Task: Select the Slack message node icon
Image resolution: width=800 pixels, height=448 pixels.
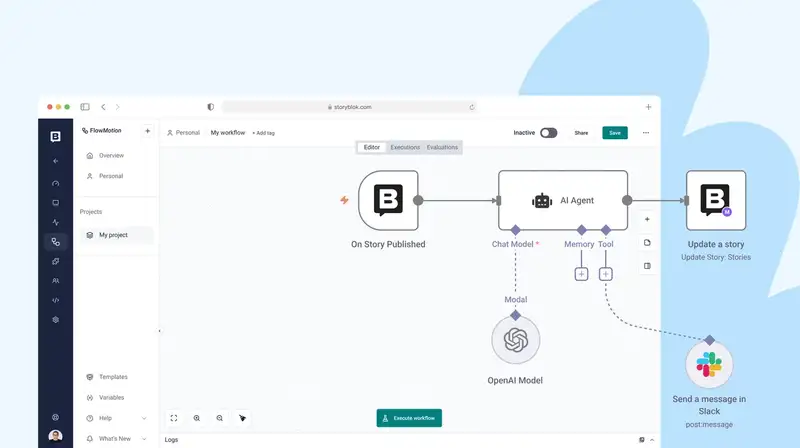Action: click(x=709, y=365)
